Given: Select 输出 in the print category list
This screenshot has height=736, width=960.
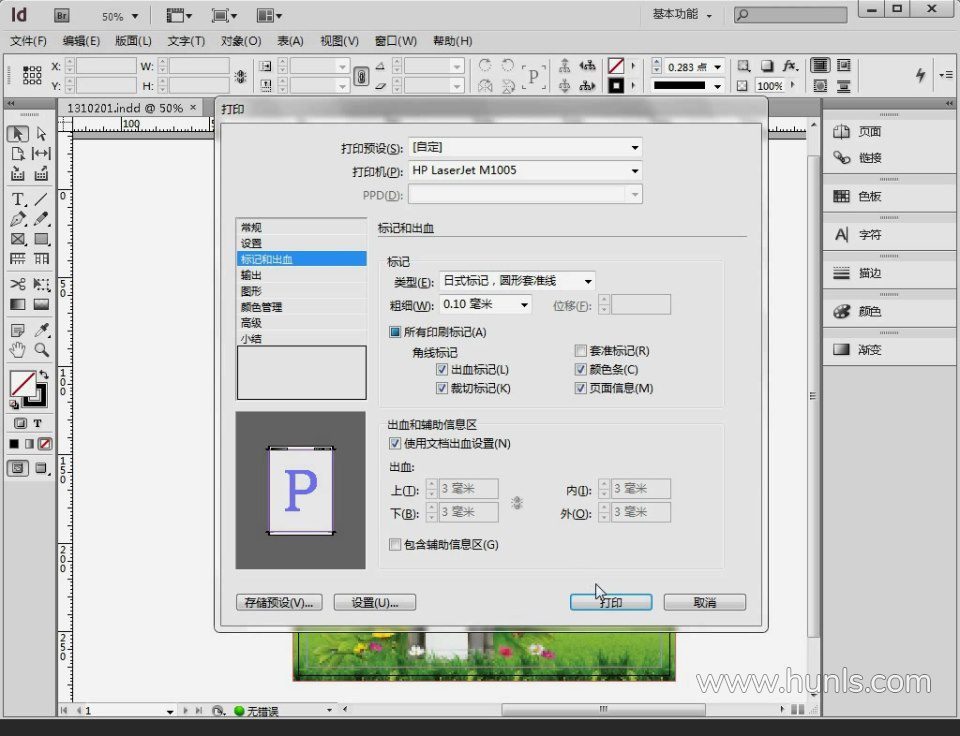Looking at the screenshot, I should coord(251,275).
